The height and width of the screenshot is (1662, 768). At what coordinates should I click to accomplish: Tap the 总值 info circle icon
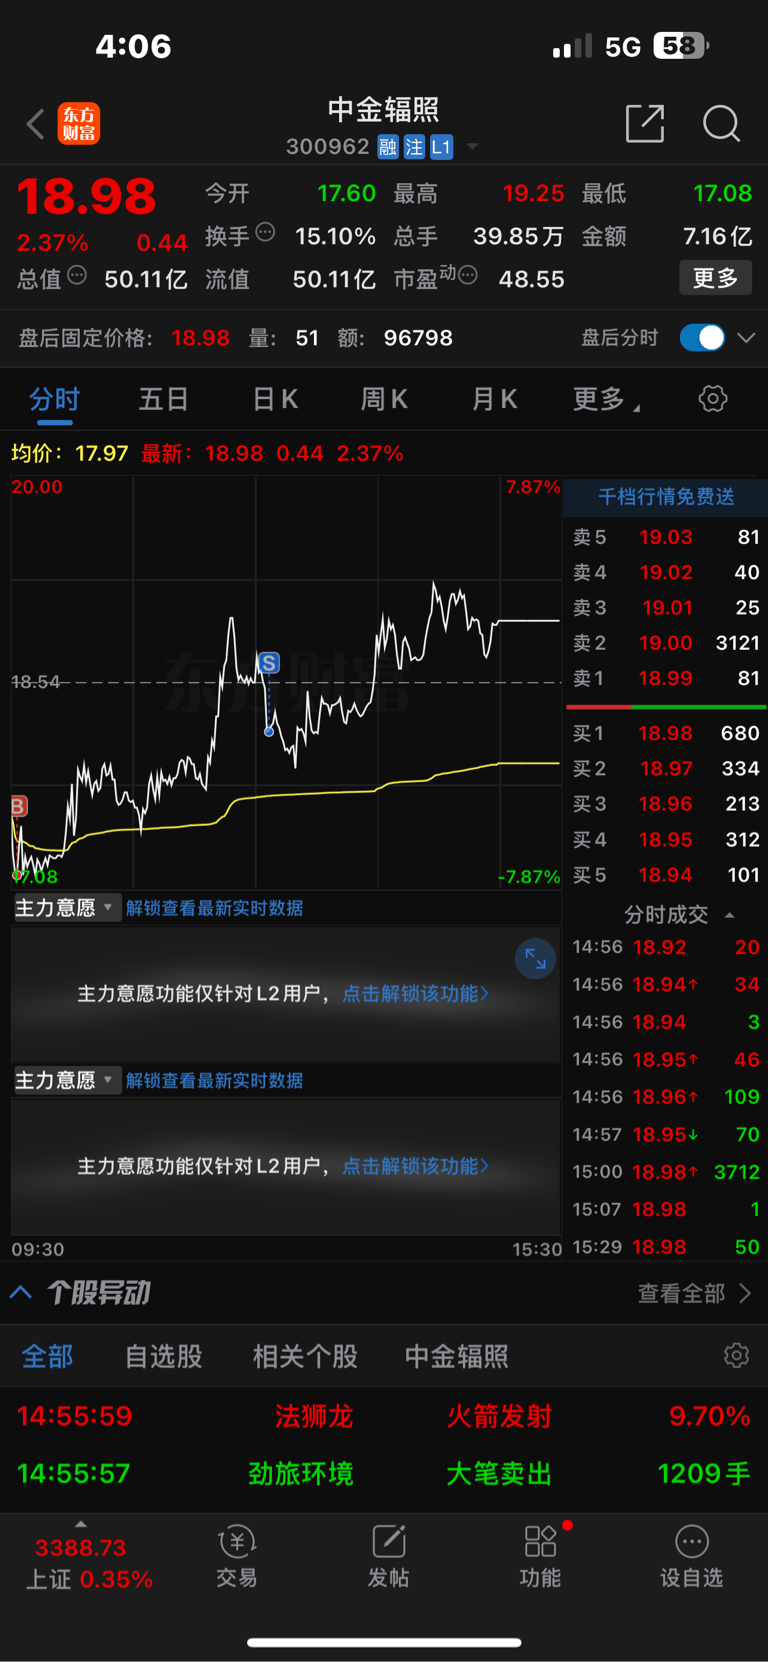[77, 275]
